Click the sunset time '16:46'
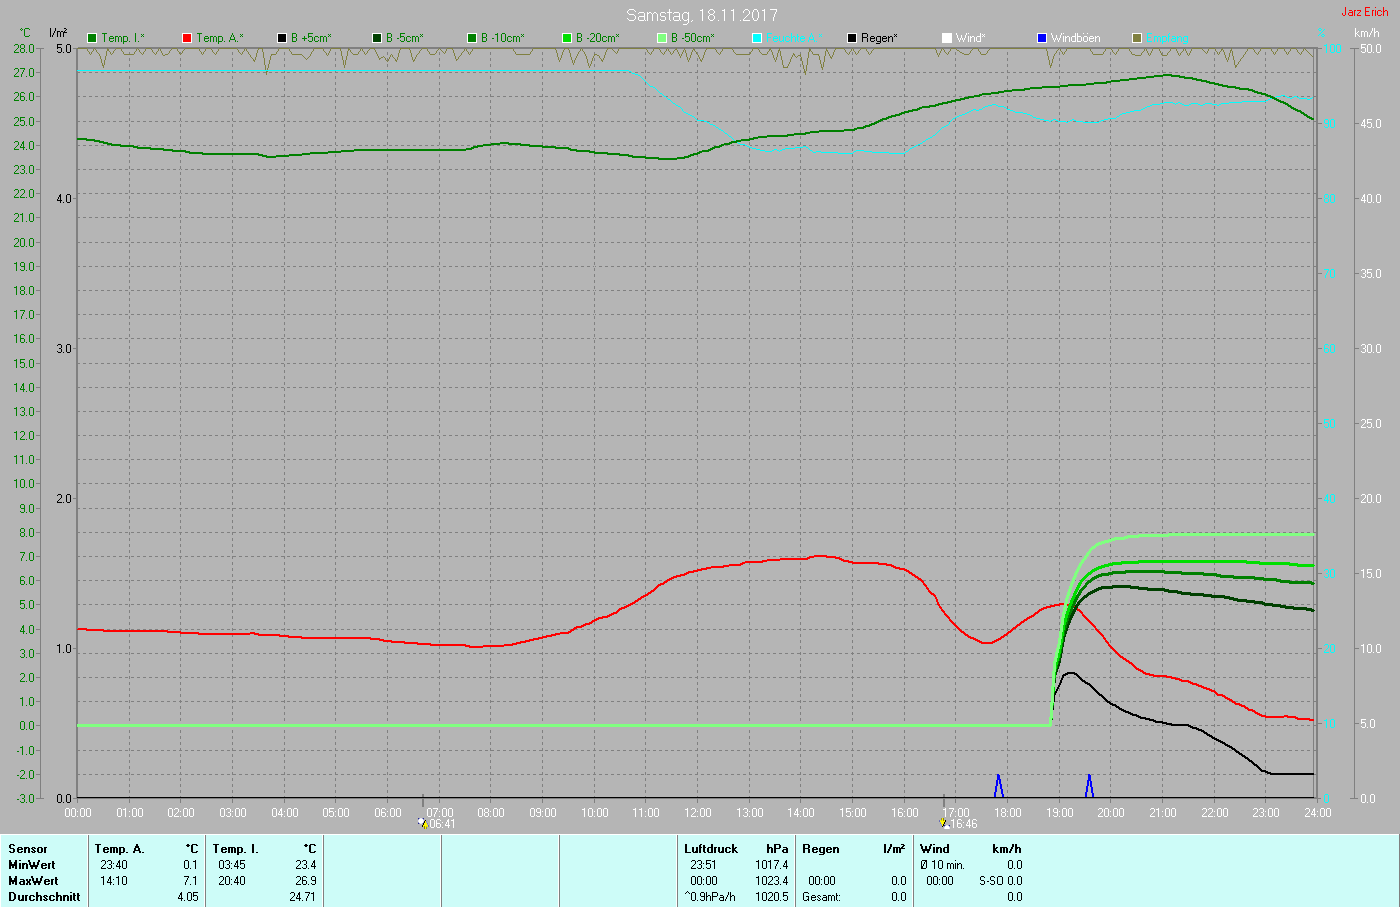This screenshot has width=1400, height=907. point(964,824)
